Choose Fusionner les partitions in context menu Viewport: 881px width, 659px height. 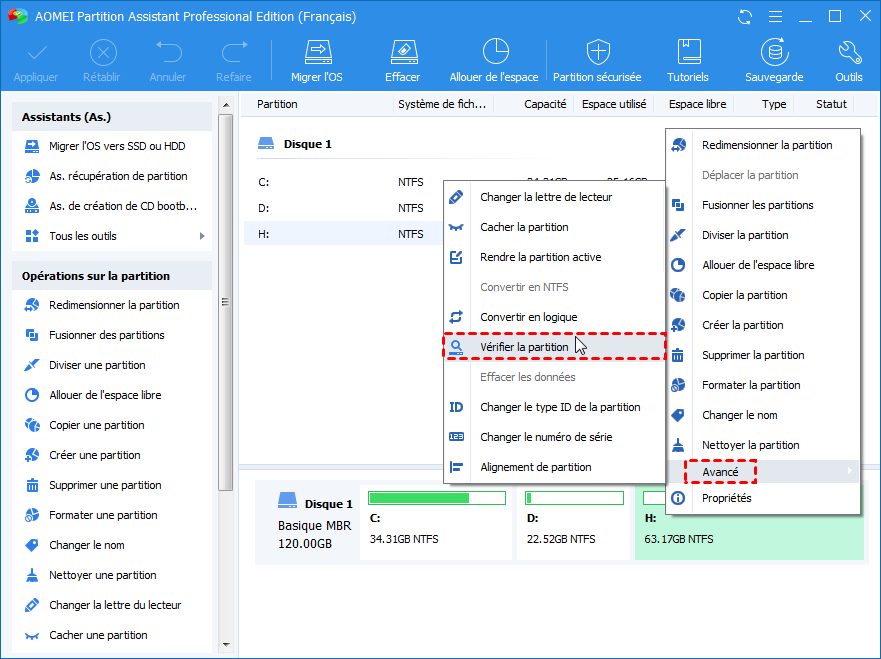(763, 205)
